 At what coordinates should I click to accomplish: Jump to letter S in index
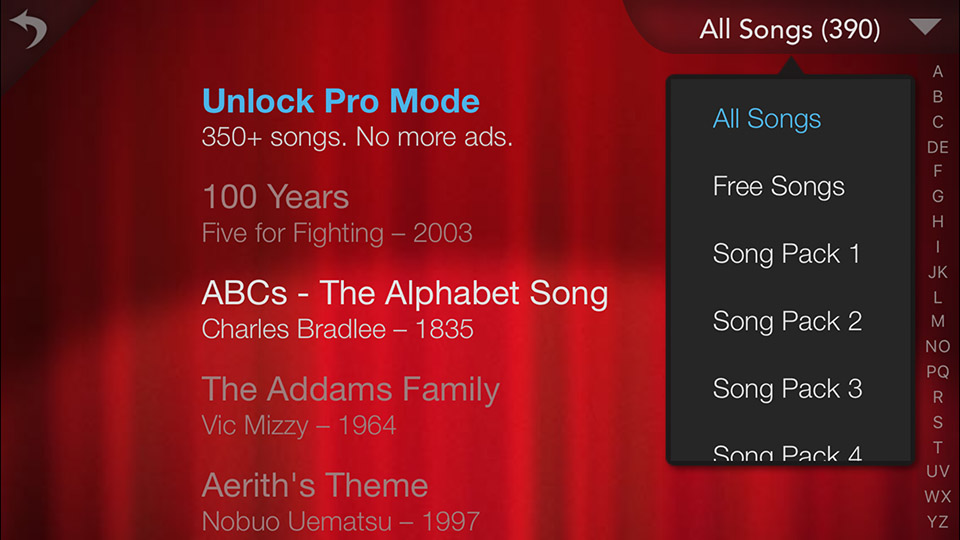tap(937, 422)
